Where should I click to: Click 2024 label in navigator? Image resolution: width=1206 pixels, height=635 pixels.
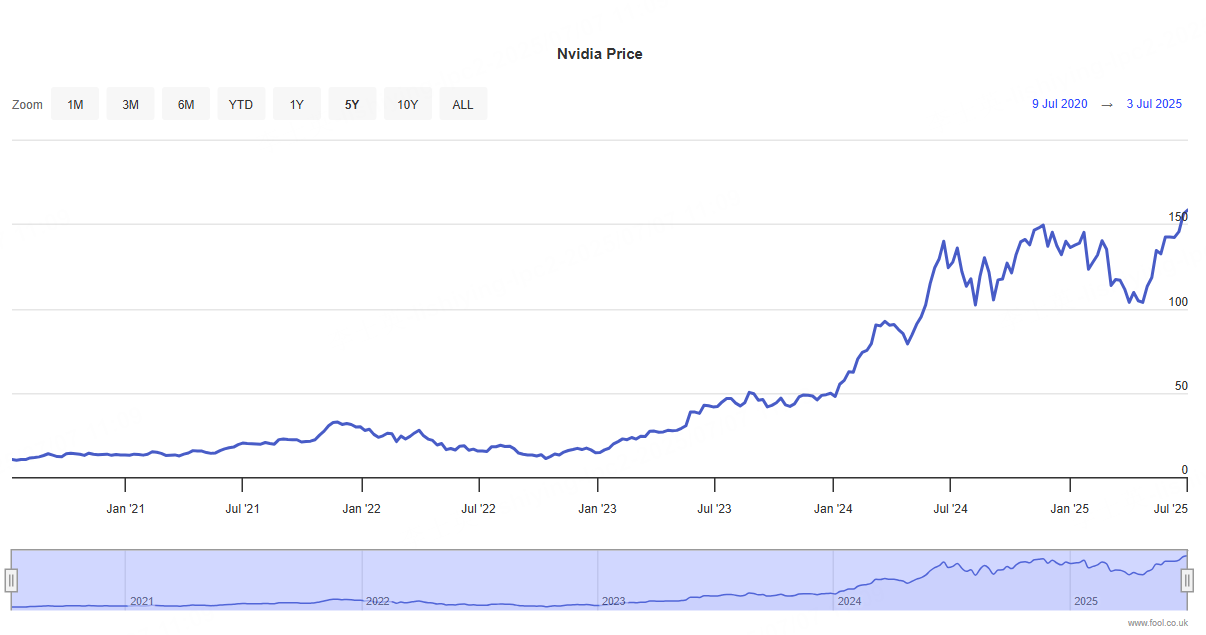[x=849, y=601]
